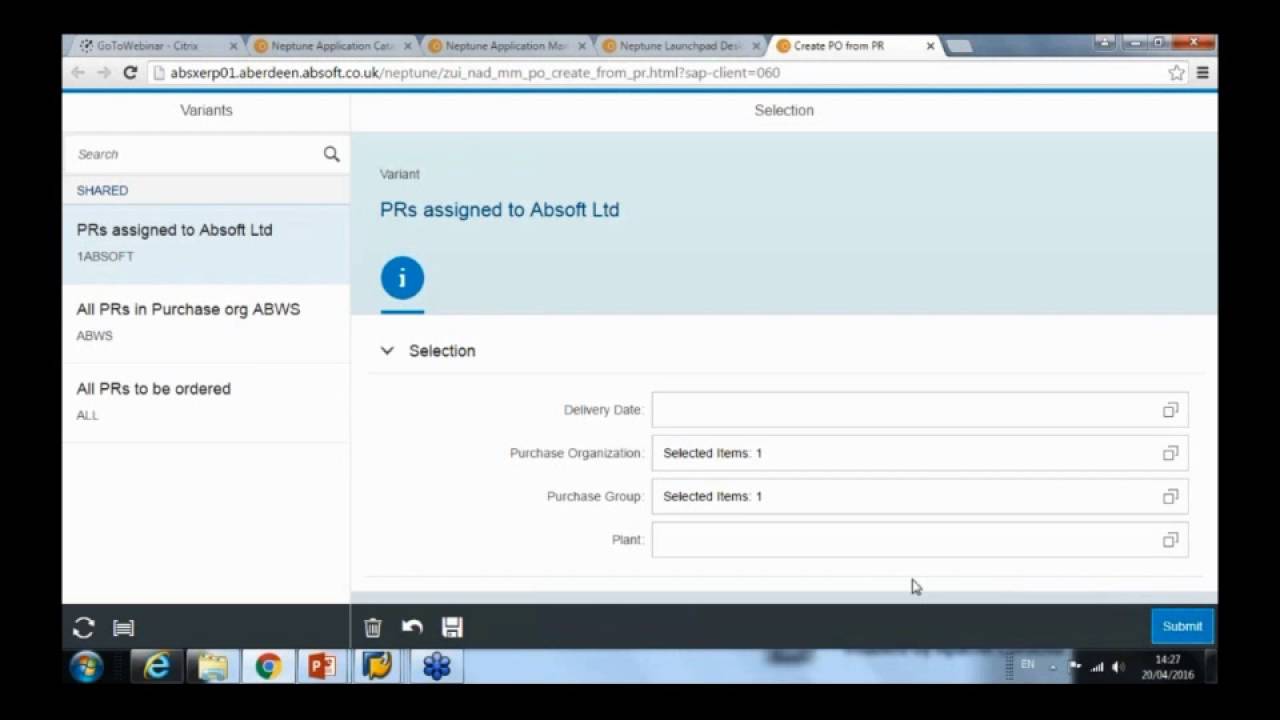Viewport: 1280px width, 720px height.
Task: Open value help for Plant
Action: [1170, 540]
